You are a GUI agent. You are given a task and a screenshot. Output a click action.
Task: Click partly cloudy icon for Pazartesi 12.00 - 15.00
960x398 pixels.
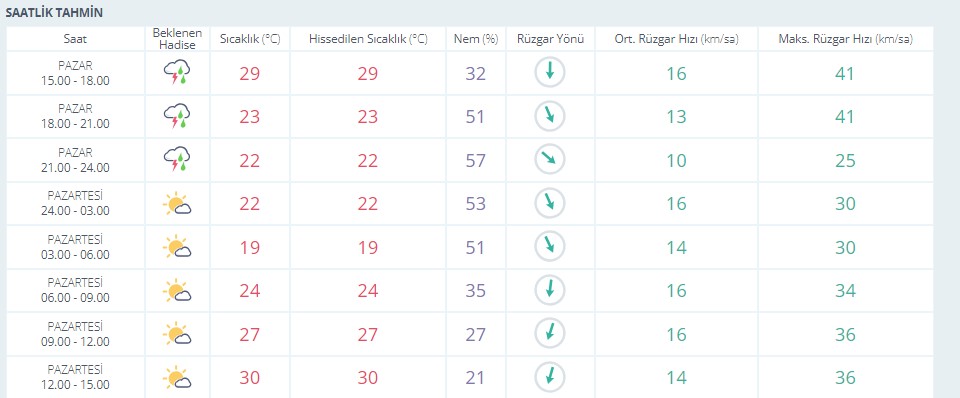coord(177,377)
